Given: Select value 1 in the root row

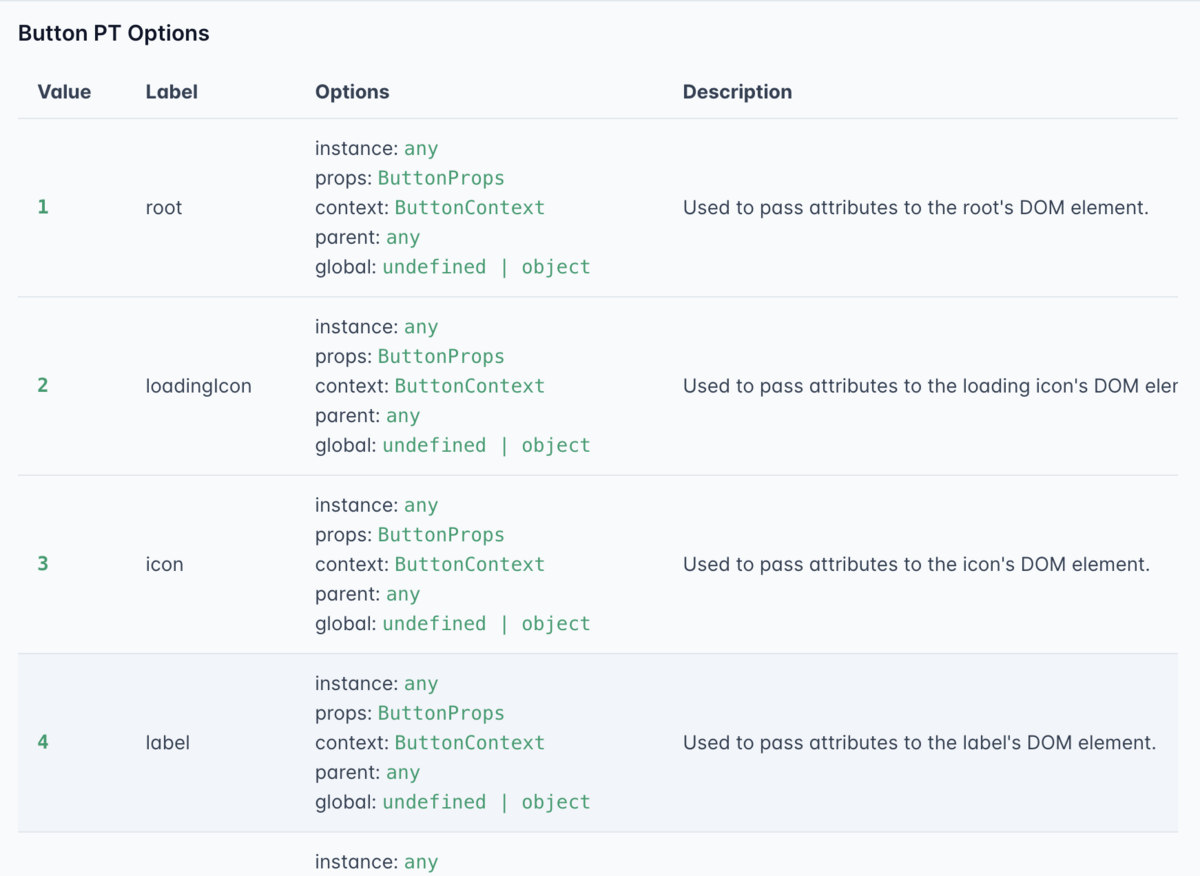Looking at the screenshot, I should [43, 207].
